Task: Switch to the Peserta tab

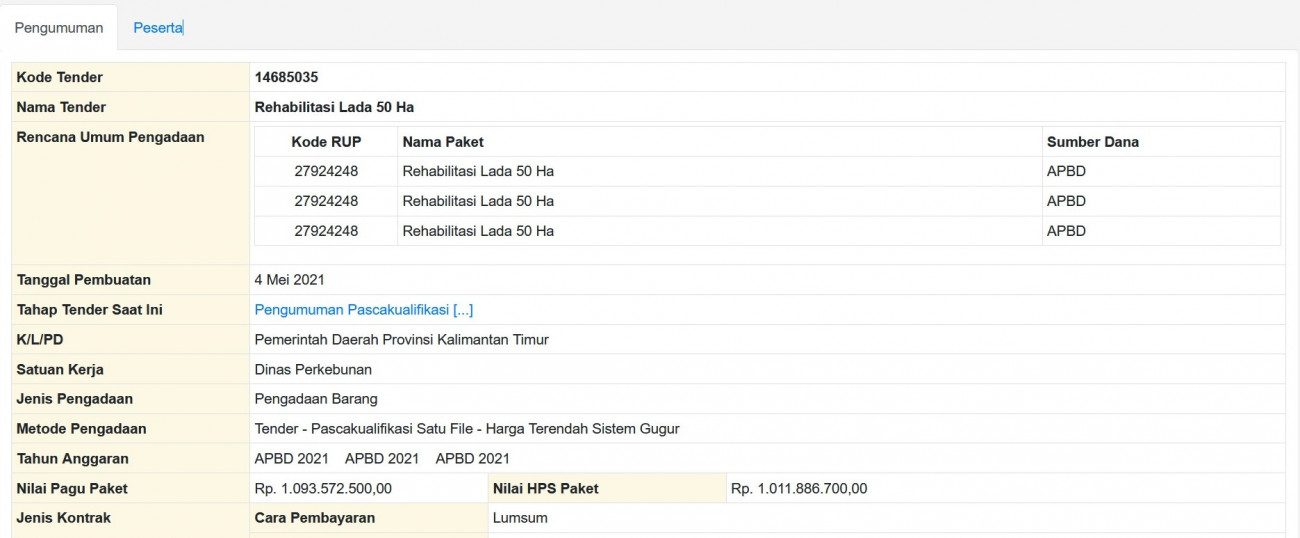Action: pyautogui.click(x=157, y=28)
